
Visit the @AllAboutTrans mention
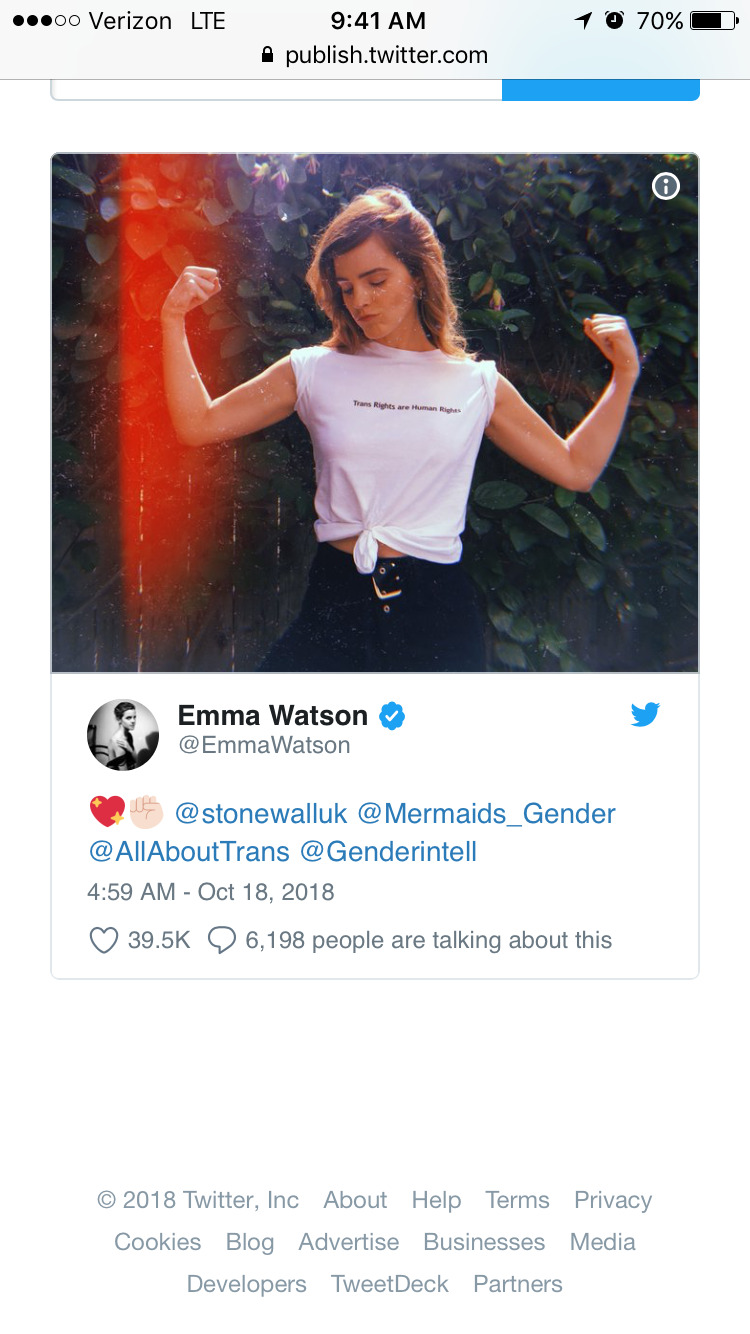point(189,852)
